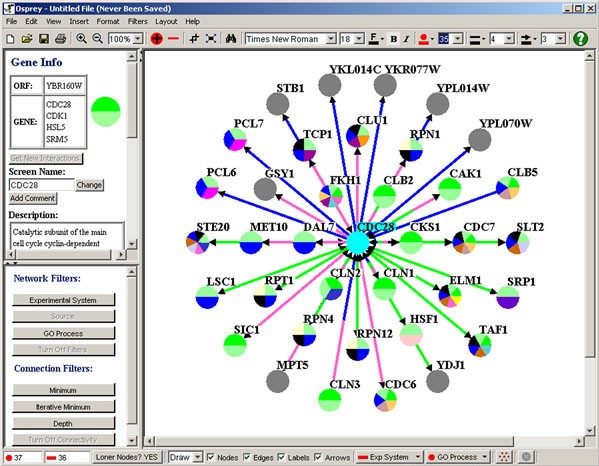Remove a node with the red minus icon
Viewport: 599px width, 466px height.
[x=173, y=39]
